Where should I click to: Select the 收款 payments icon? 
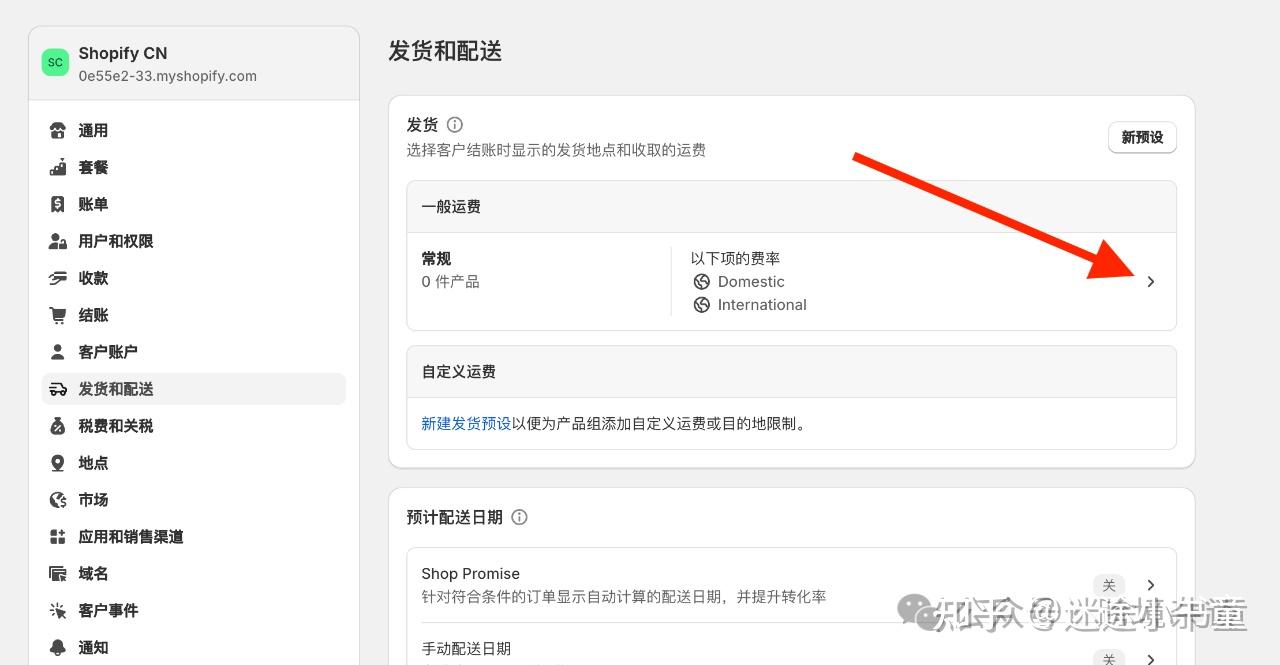tap(57, 278)
